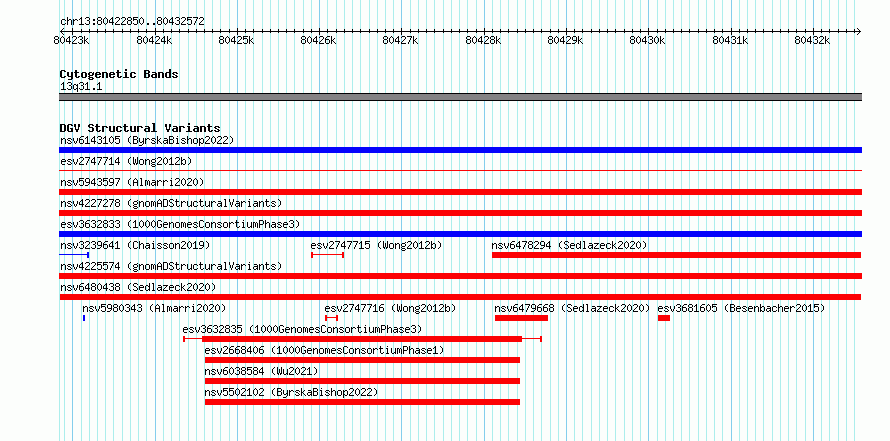This screenshot has width=890, height=441.
Task: Select the red nsv4227278 variant bar
Action: coord(460,213)
